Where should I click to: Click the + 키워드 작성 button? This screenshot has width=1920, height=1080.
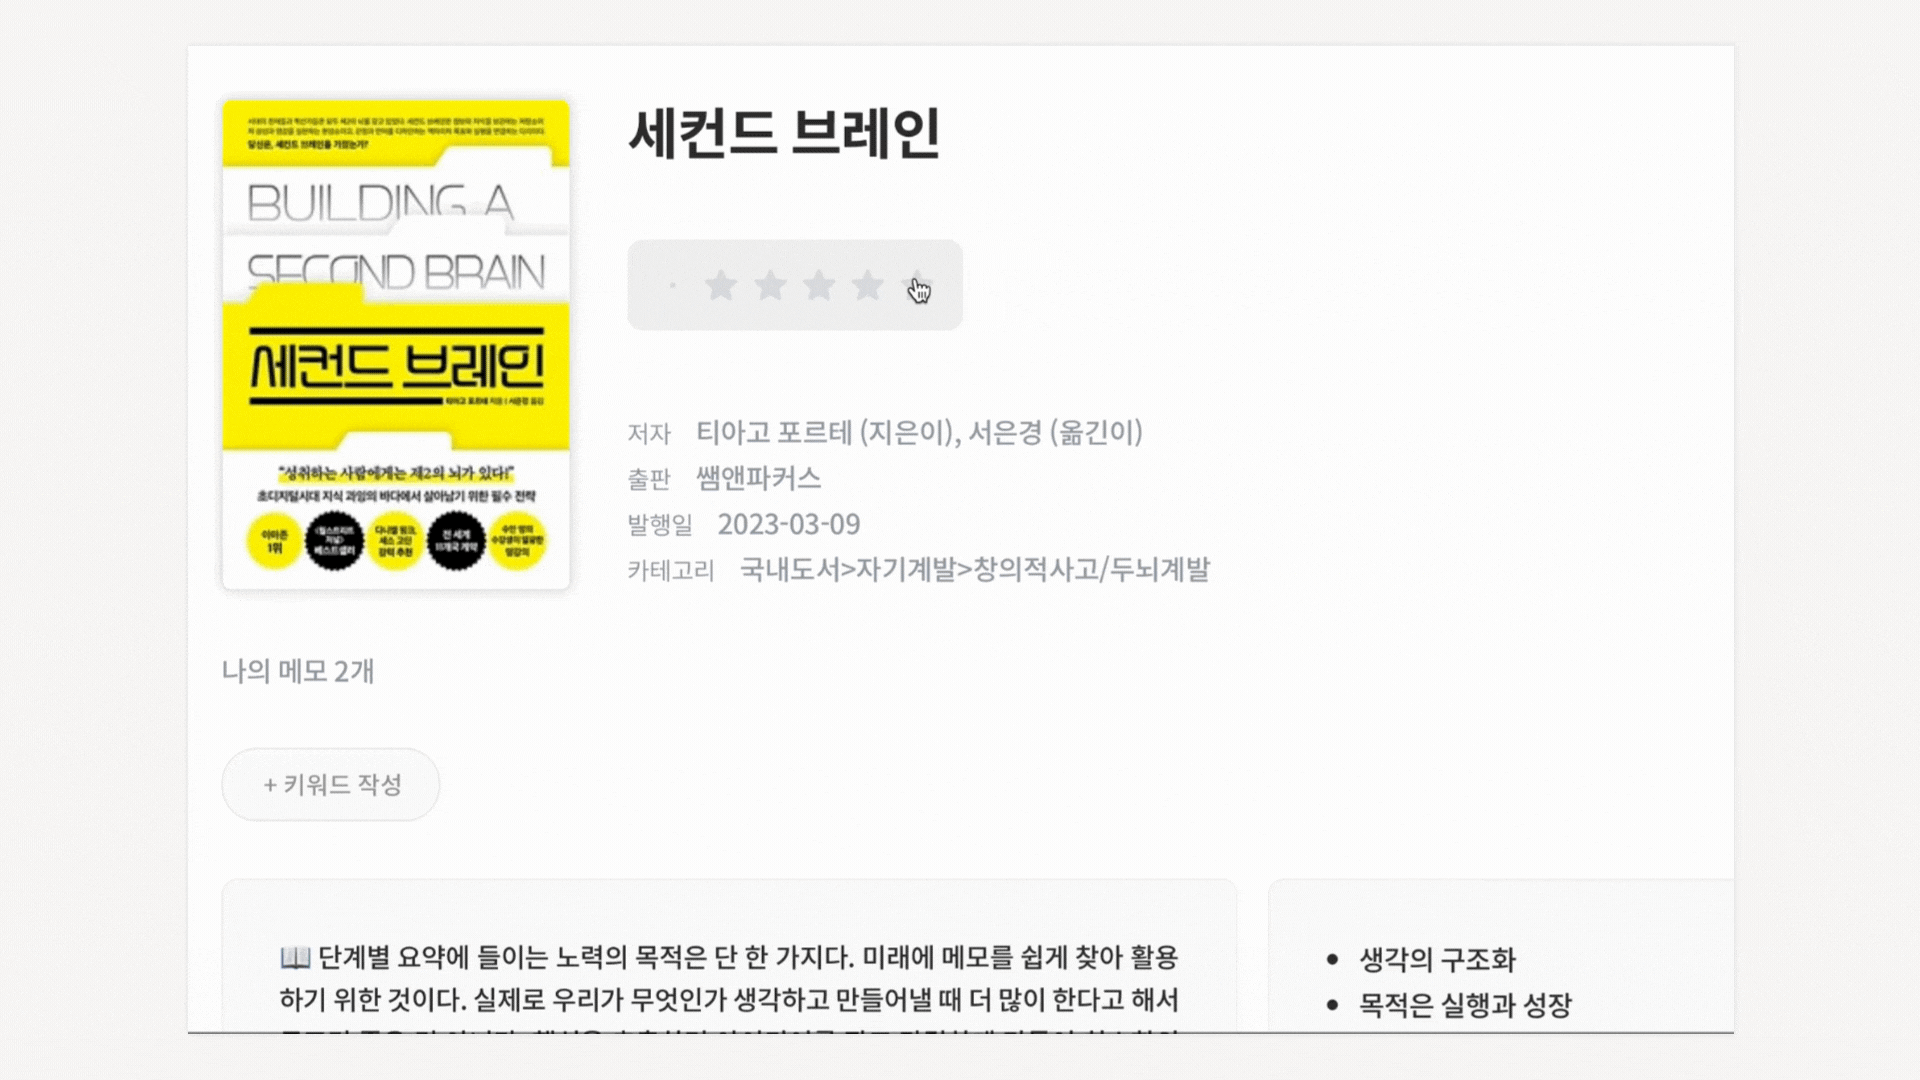(331, 785)
